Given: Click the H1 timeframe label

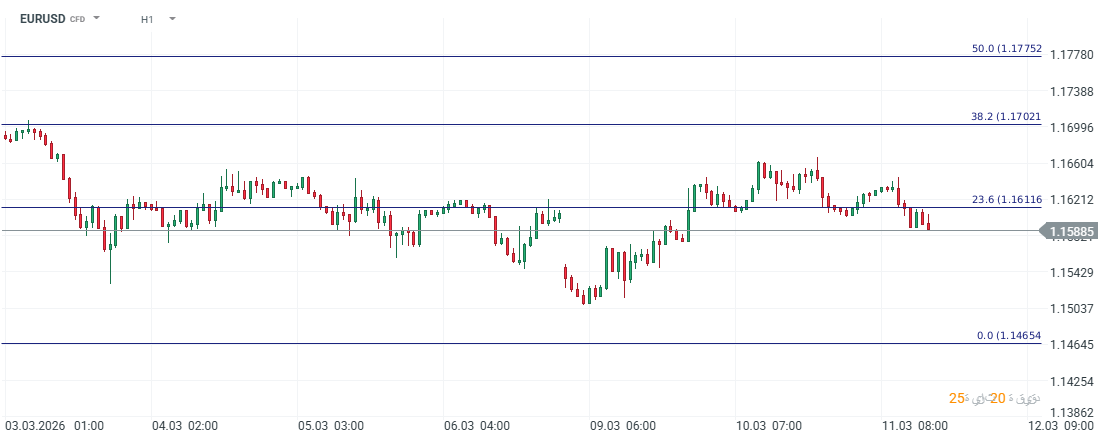Looking at the screenshot, I should 147,18.
